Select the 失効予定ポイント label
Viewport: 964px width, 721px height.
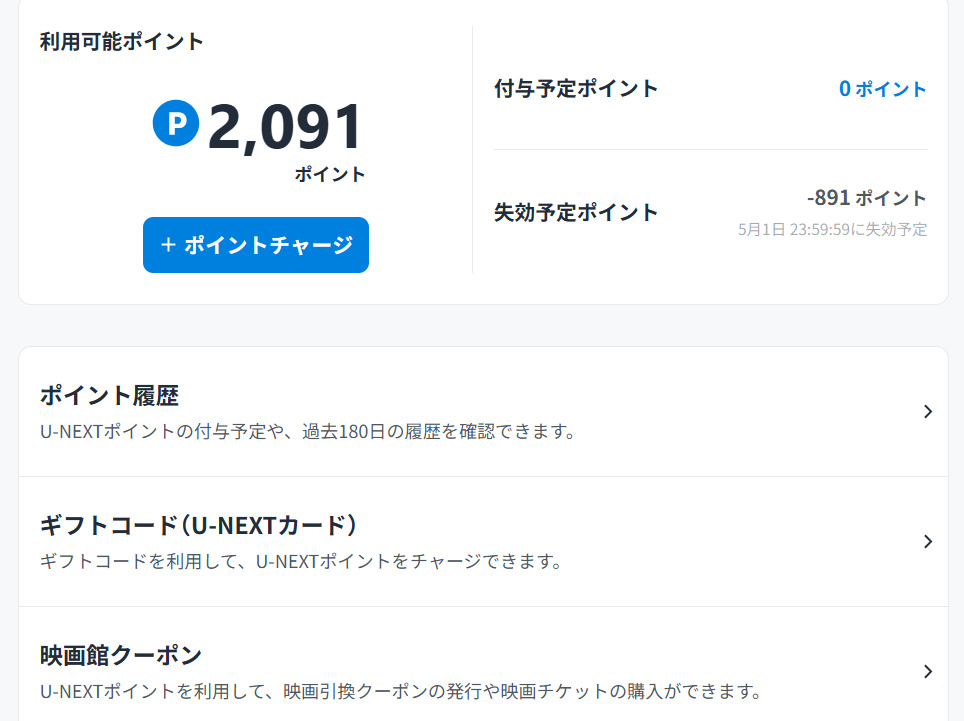click(576, 212)
